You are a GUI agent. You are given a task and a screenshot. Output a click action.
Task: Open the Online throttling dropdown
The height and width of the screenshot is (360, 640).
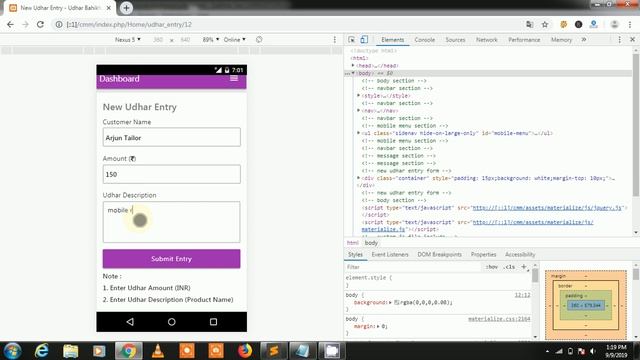pos(235,40)
